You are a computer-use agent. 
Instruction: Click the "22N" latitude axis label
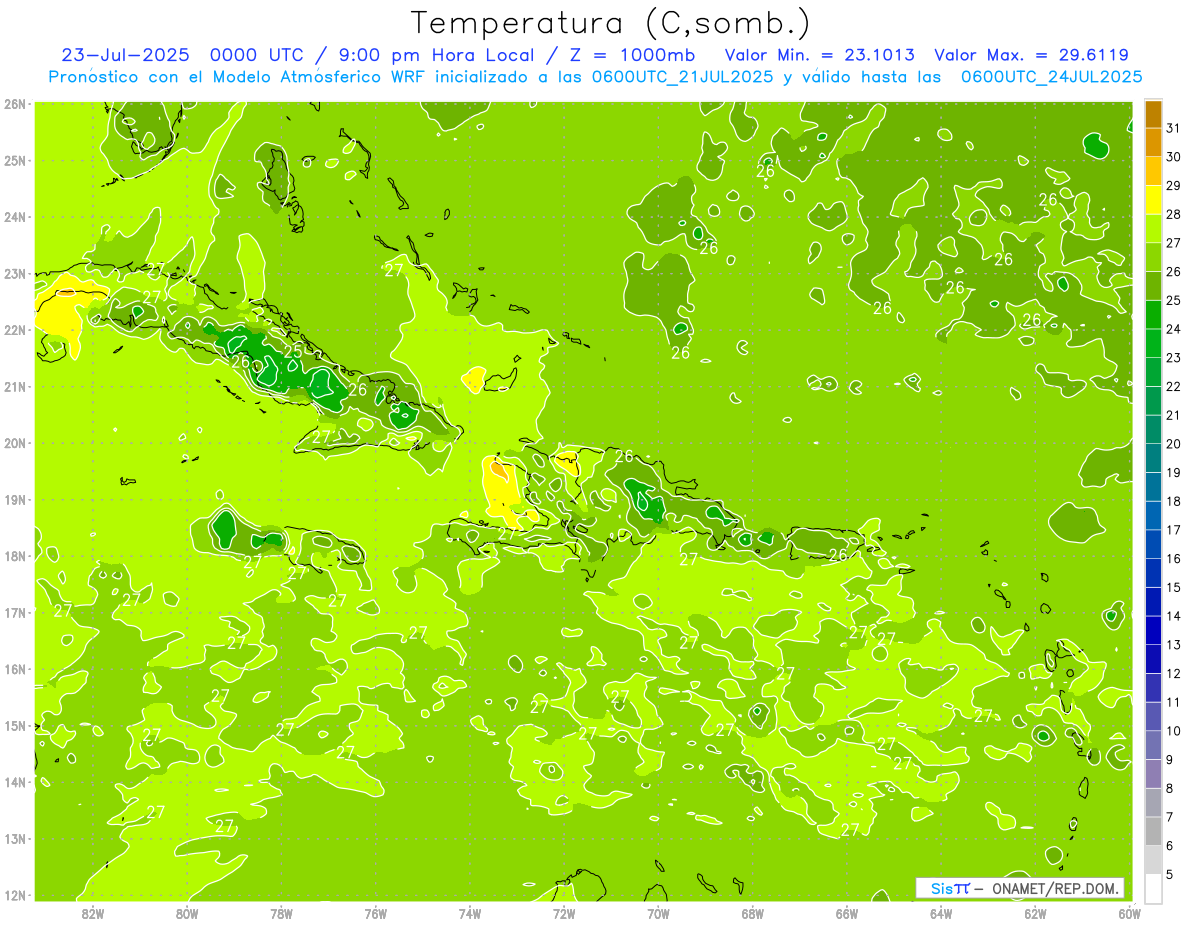(x=14, y=330)
